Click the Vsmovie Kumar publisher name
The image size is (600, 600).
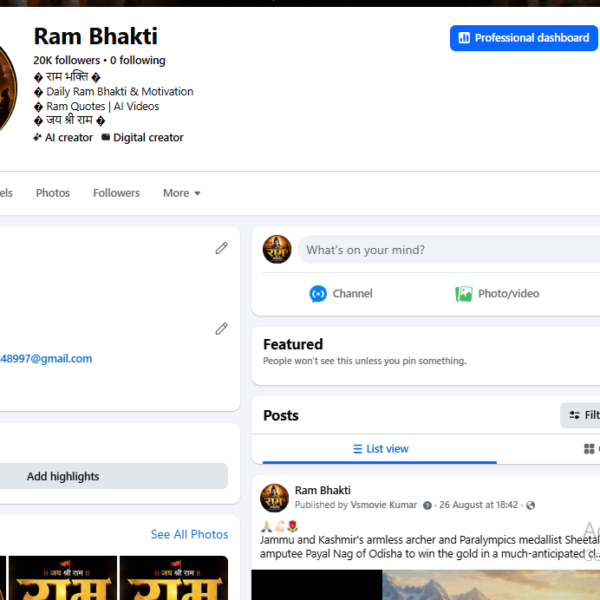(383, 505)
